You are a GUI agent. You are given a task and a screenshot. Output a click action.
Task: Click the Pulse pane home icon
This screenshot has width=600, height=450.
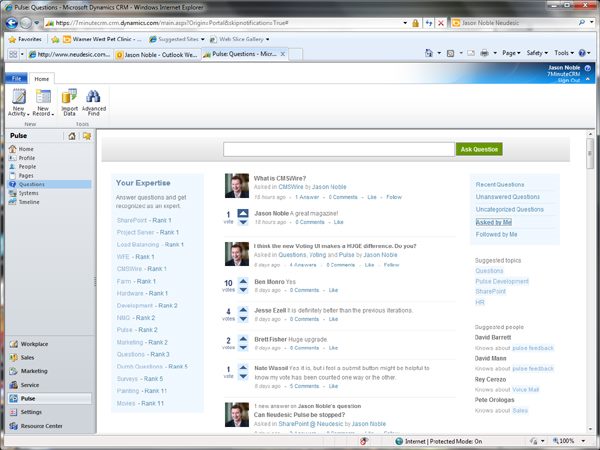(72, 136)
